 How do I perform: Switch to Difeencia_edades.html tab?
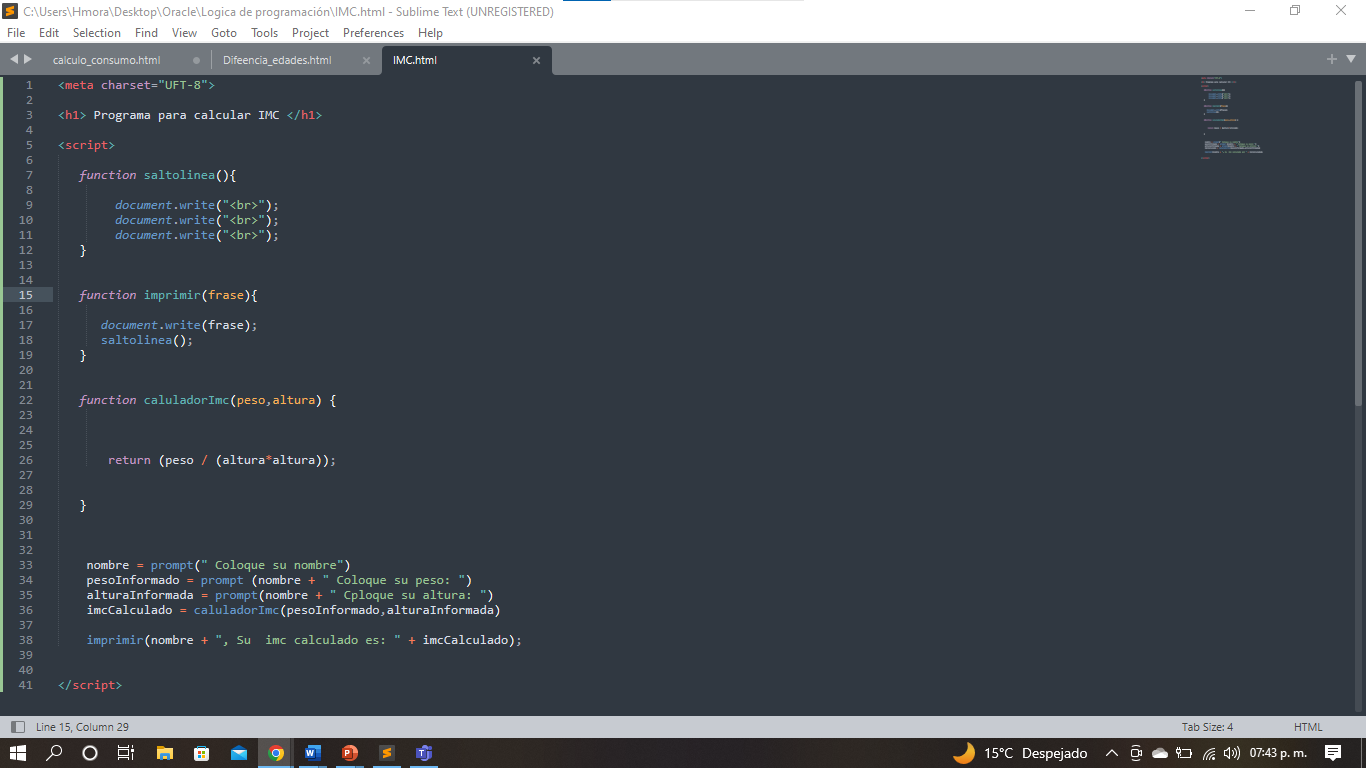[x=277, y=60]
